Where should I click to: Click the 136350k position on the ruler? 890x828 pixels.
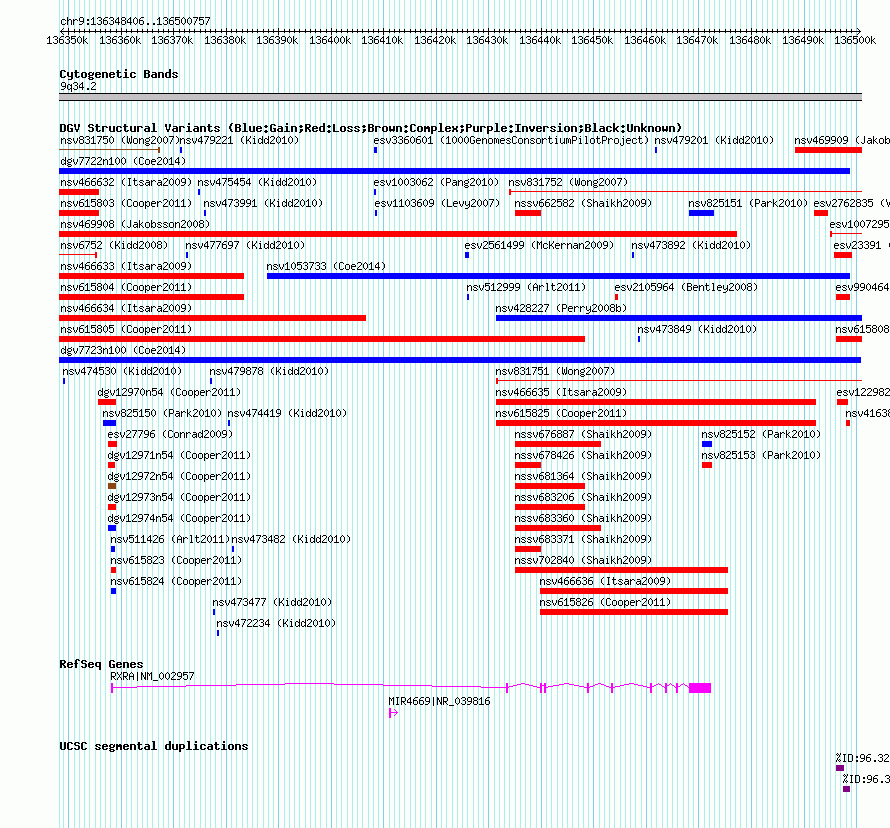click(x=68, y=40)
